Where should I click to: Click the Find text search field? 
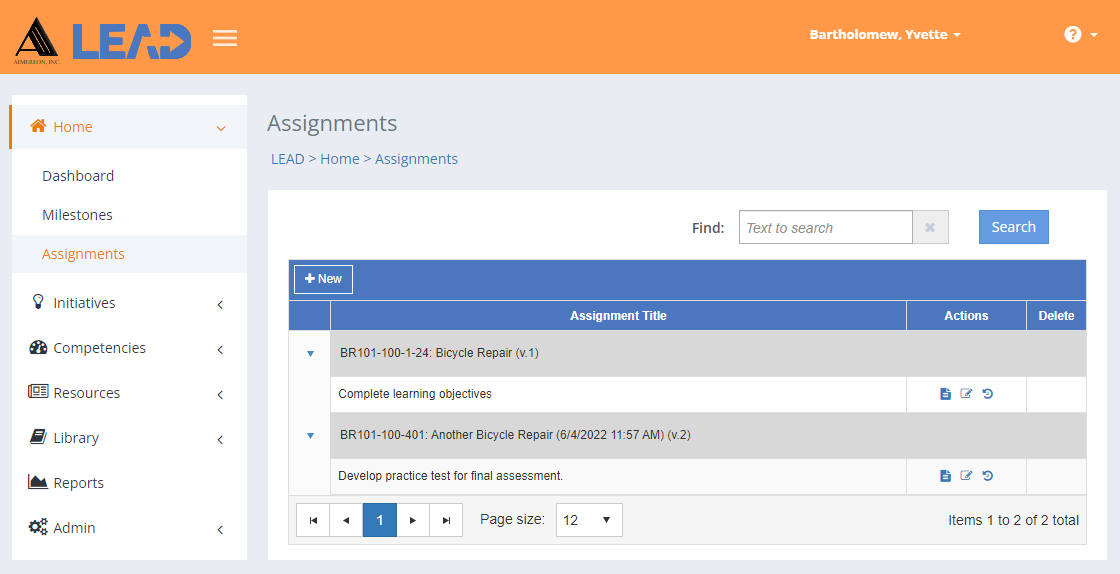[x=826, y=227]
